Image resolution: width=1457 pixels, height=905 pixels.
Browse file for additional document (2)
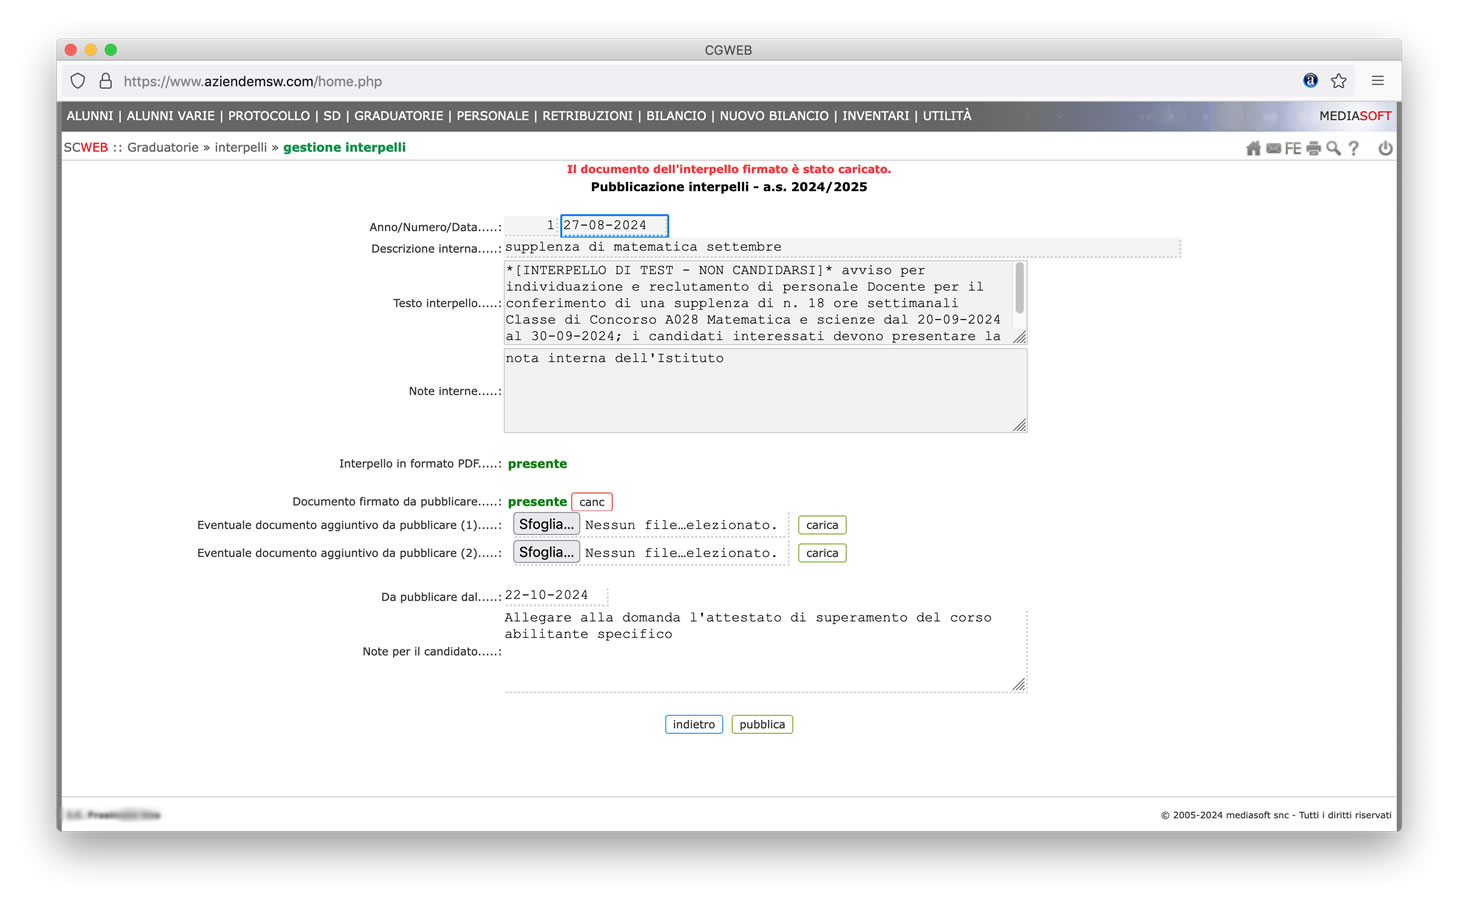546,552
